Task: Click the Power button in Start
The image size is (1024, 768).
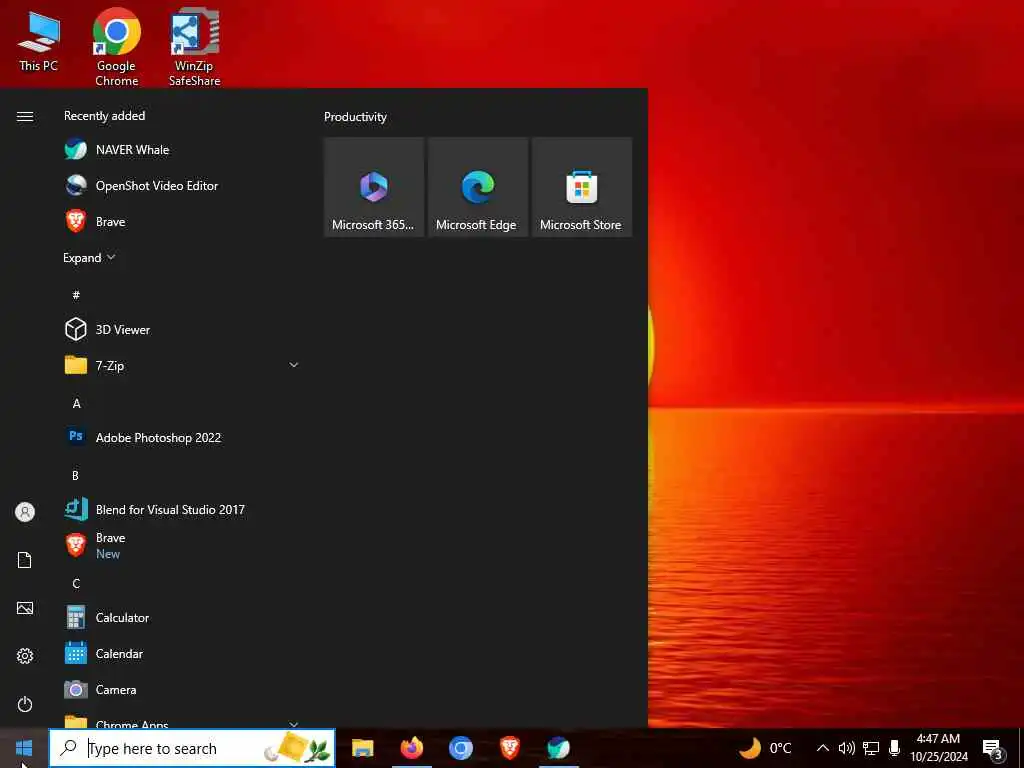Action: [x=25, y=704]
